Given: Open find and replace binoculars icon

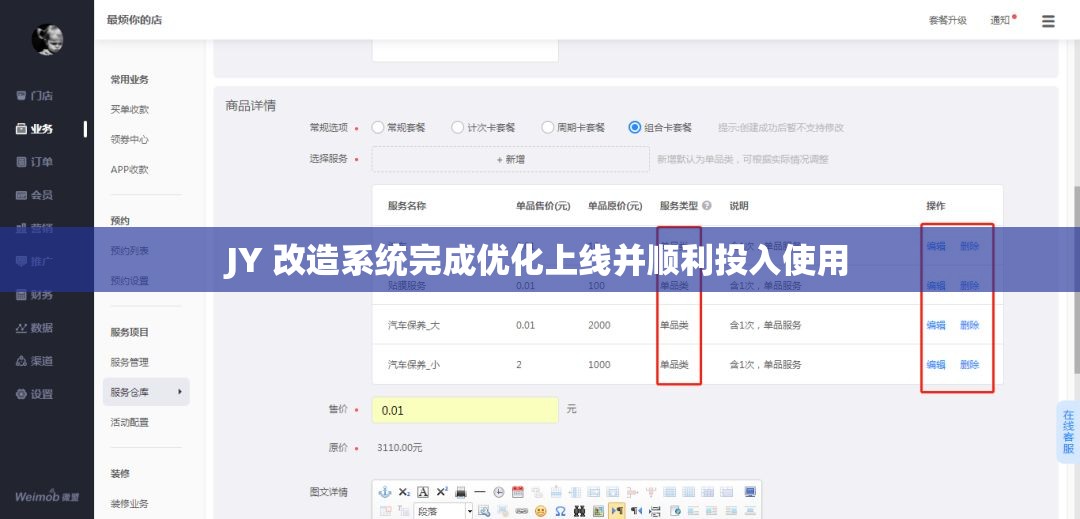Looking at the screenshot, I should pos(579,511).
